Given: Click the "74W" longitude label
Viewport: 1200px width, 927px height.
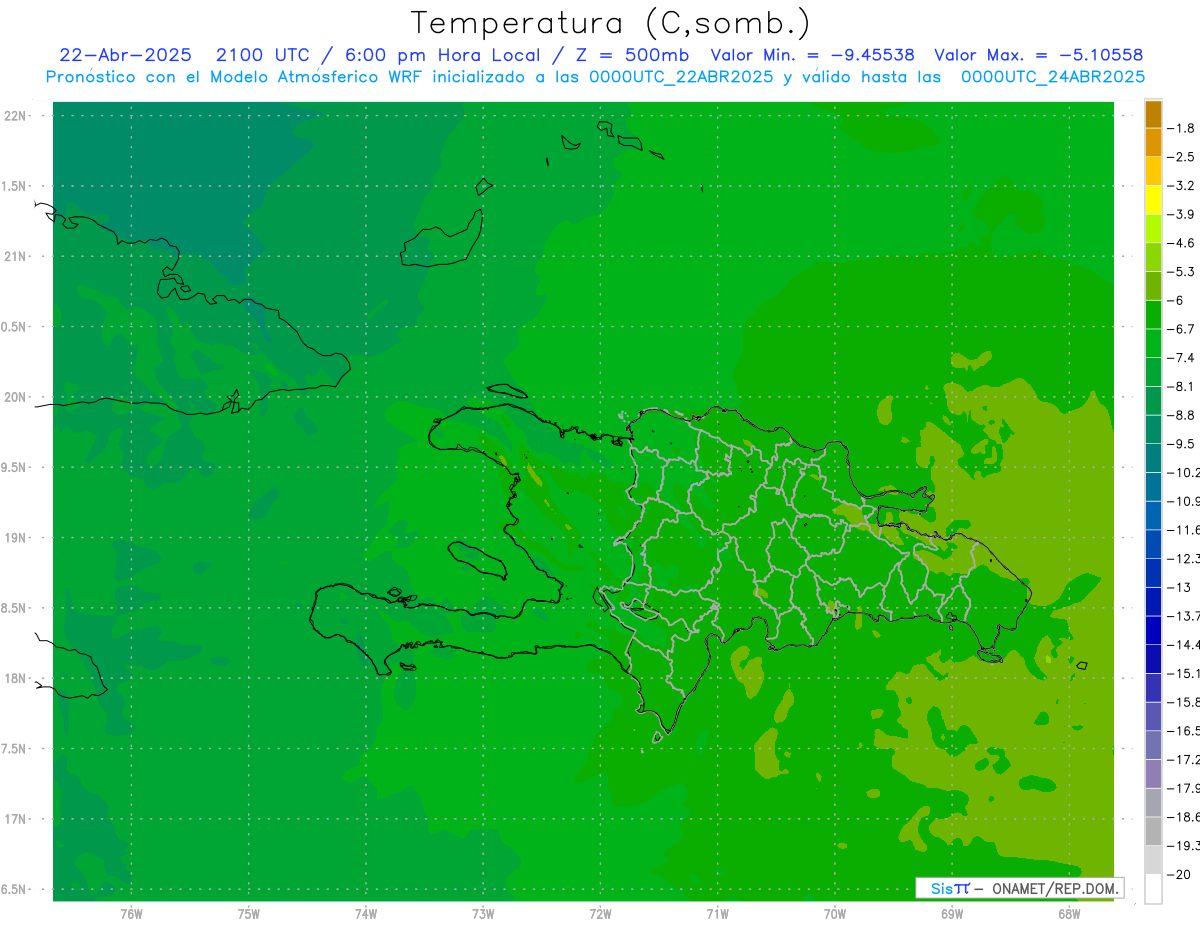Looking at the screenshot, I should point(366,914).
